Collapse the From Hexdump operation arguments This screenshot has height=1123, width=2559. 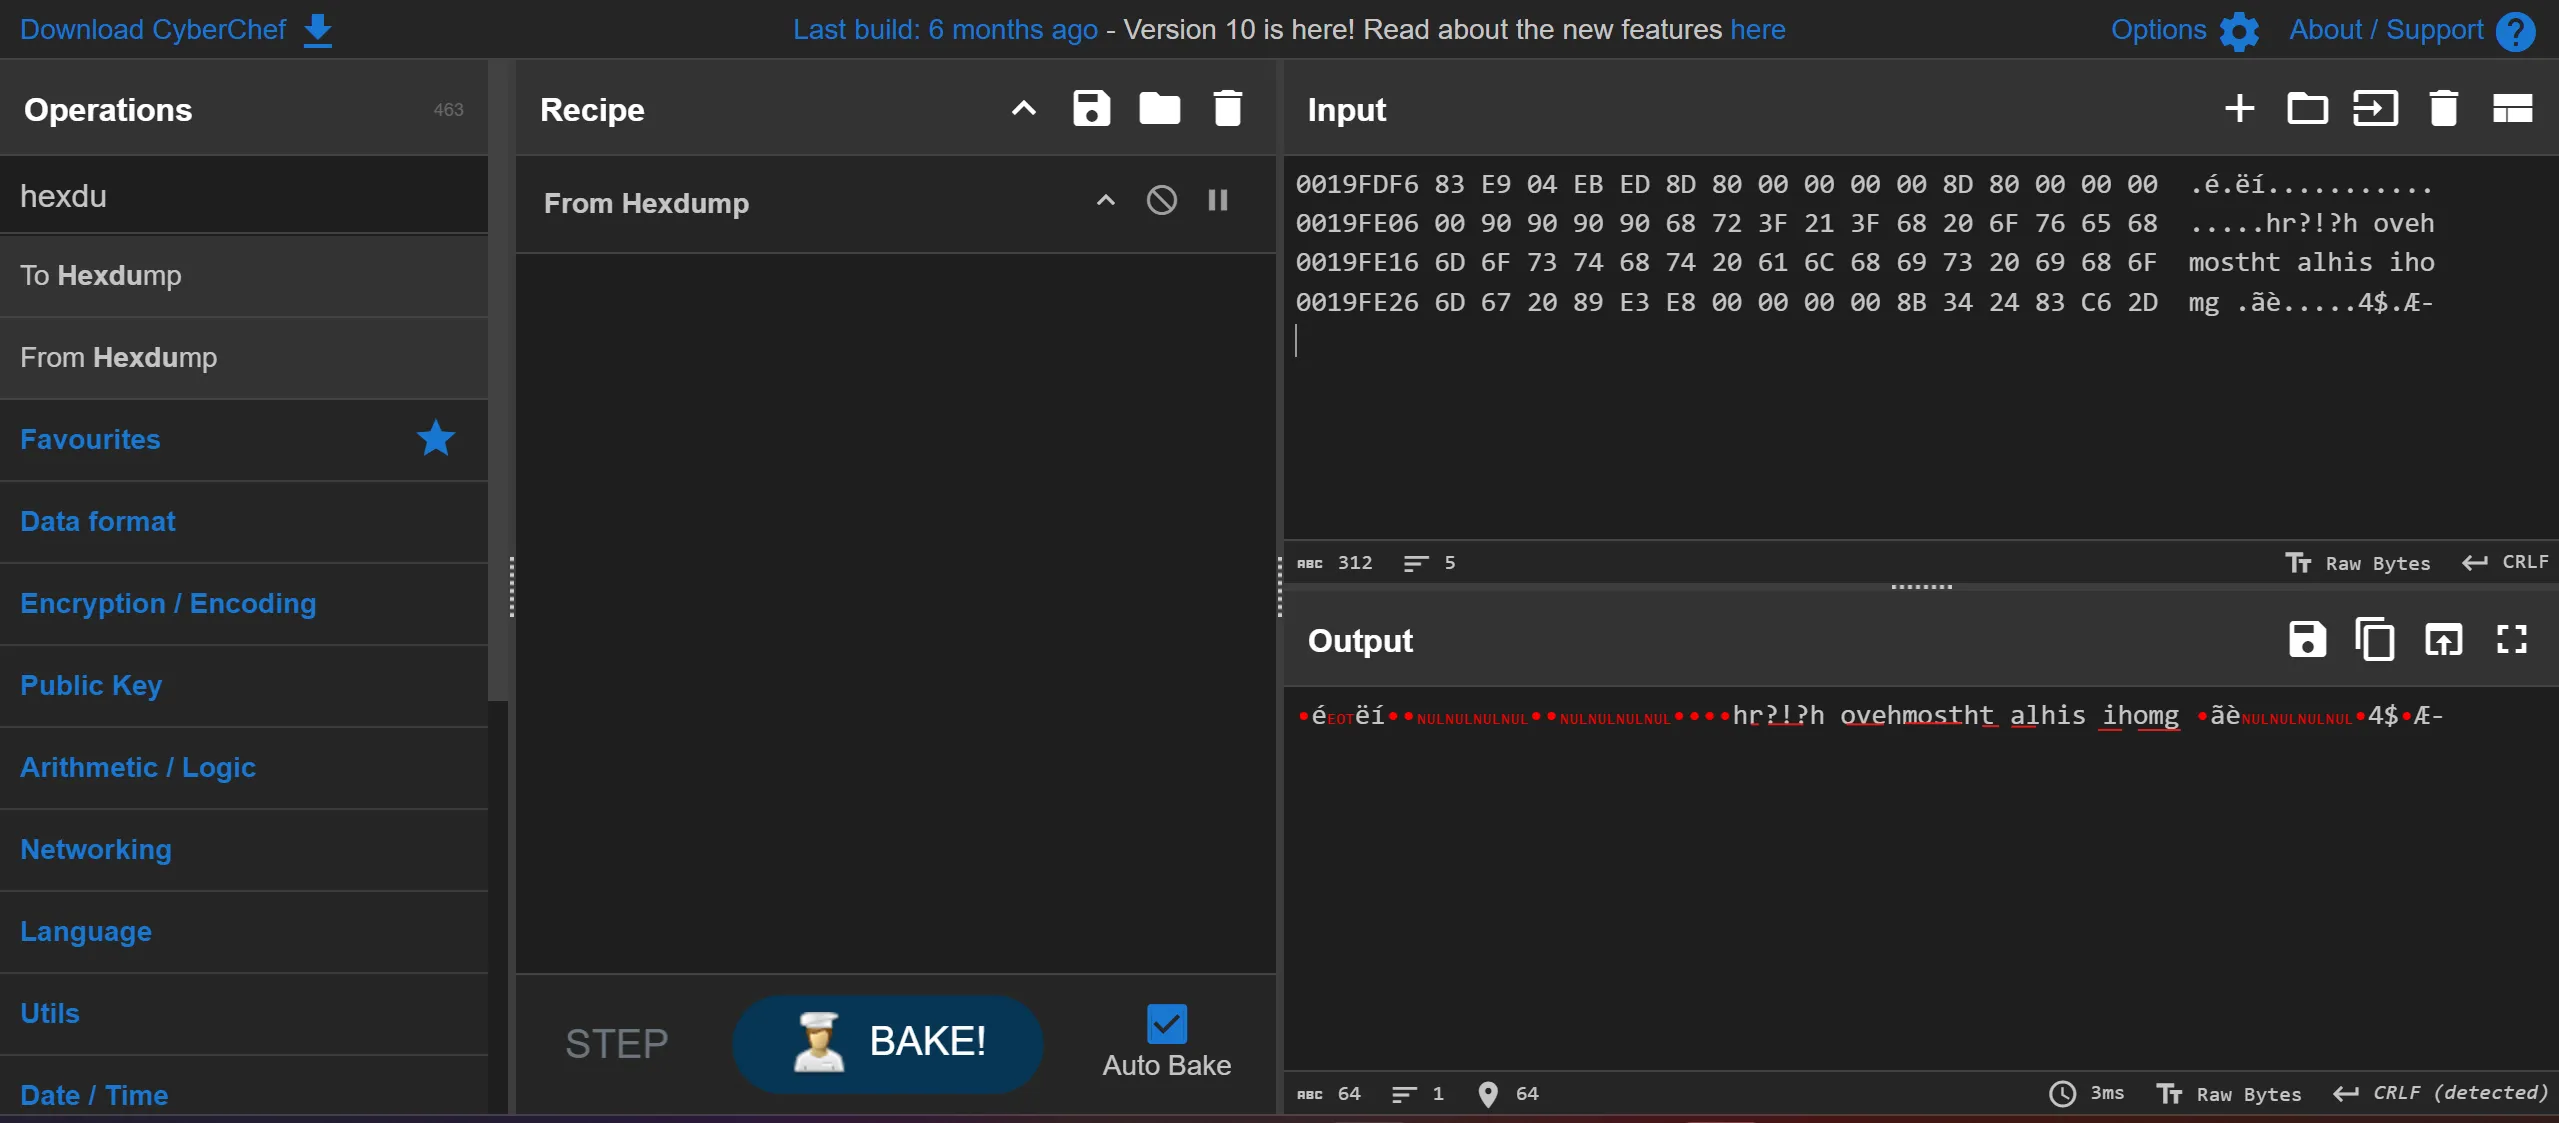coord(1105,201)
